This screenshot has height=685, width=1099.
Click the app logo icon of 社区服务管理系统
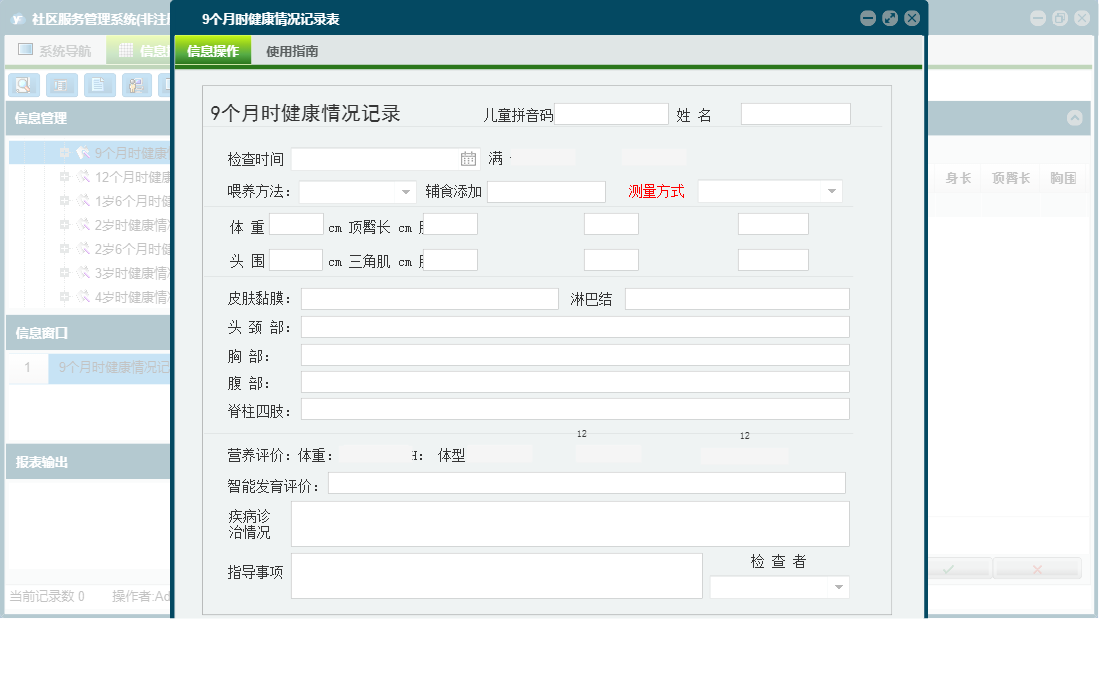point(18,20)
